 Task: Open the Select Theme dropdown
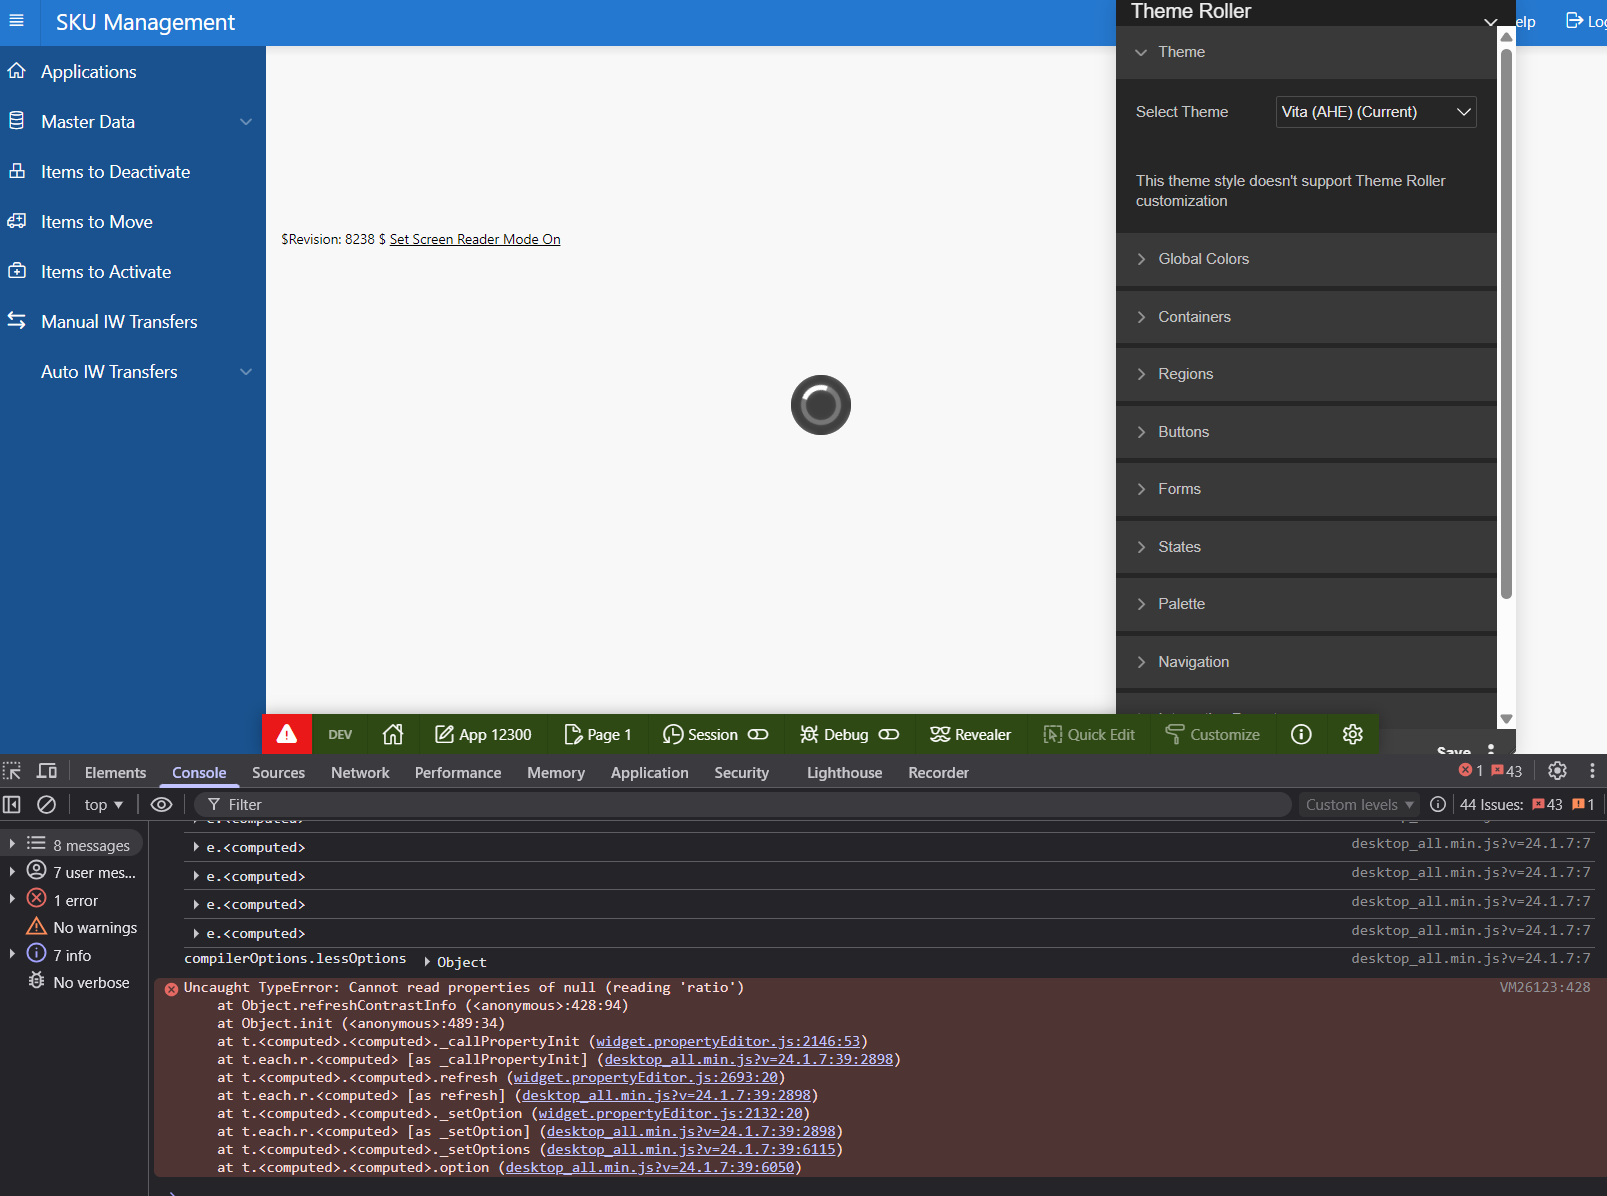pyautogui.click(x=1375, y=112)
